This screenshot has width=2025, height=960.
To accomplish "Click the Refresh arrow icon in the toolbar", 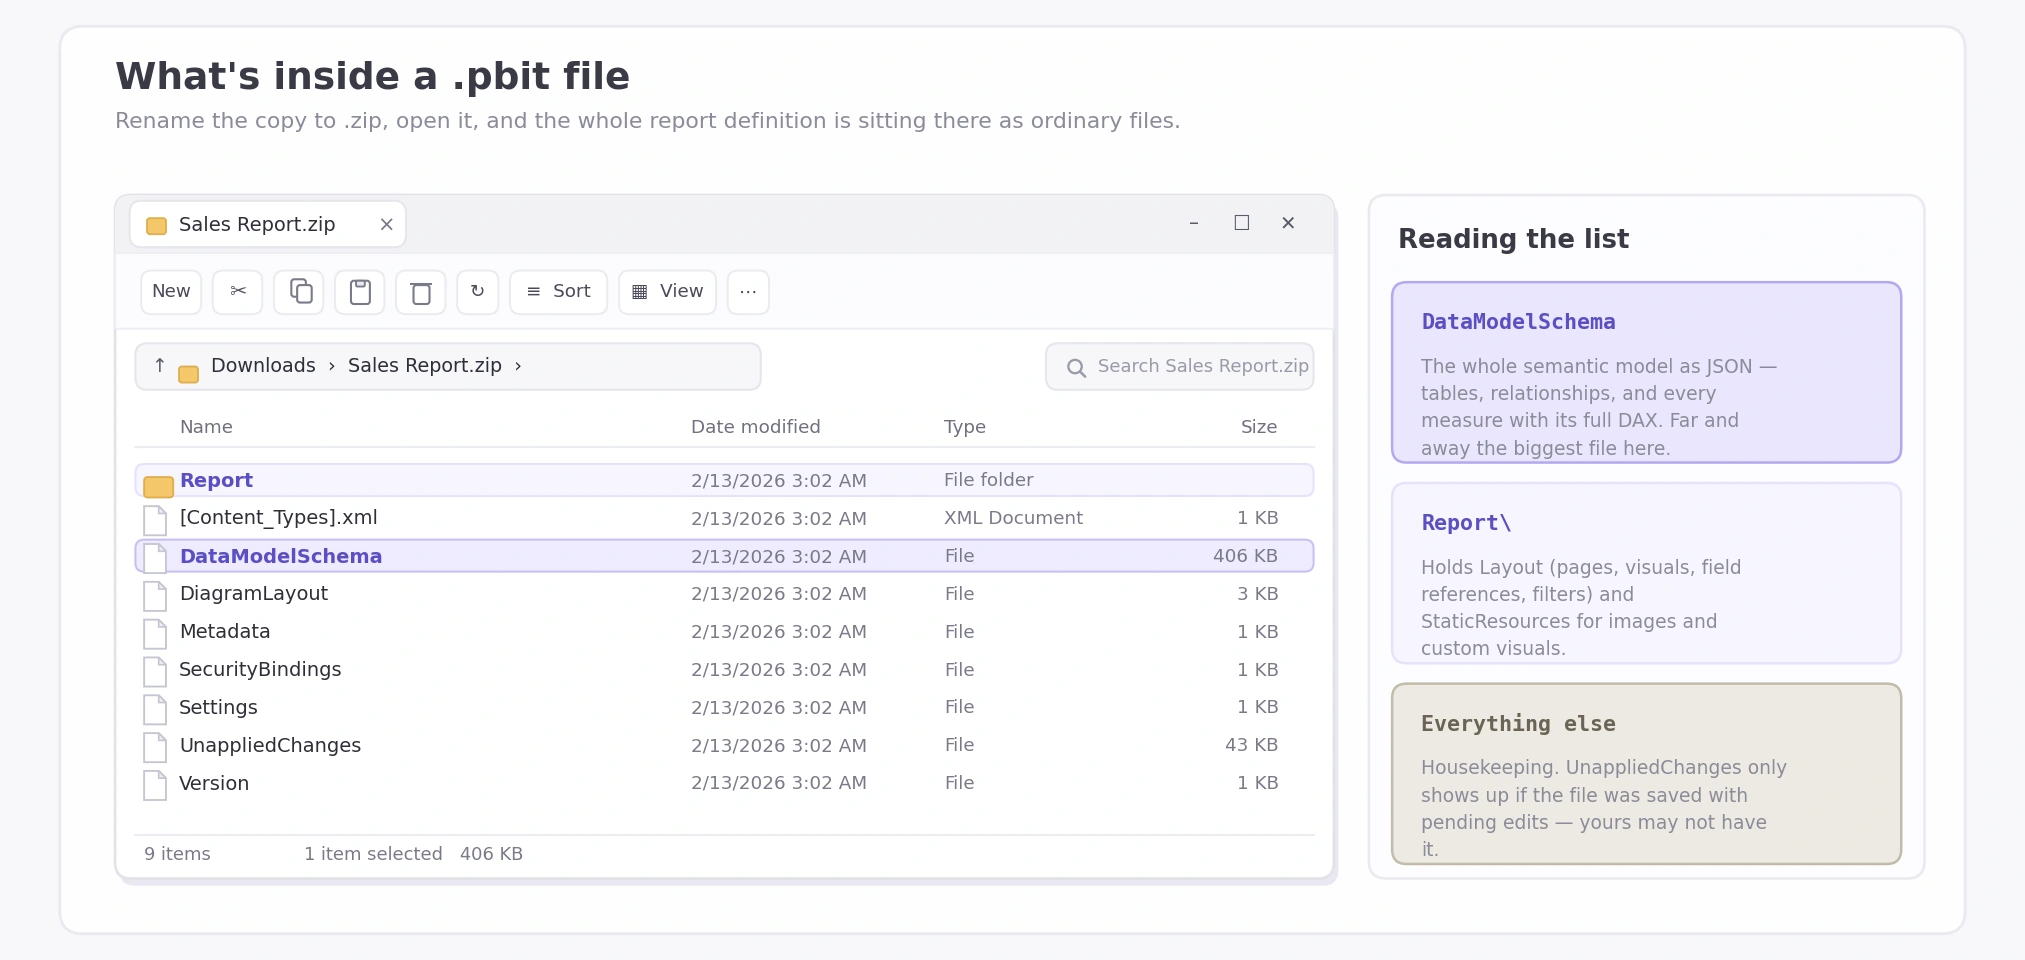I will coord(478,291).
